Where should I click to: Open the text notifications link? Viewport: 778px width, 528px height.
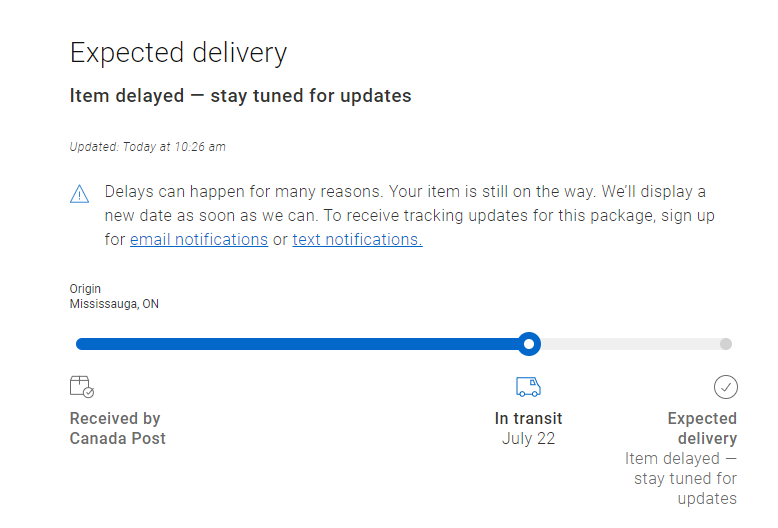pyautogui.click(x=357, y=240)
